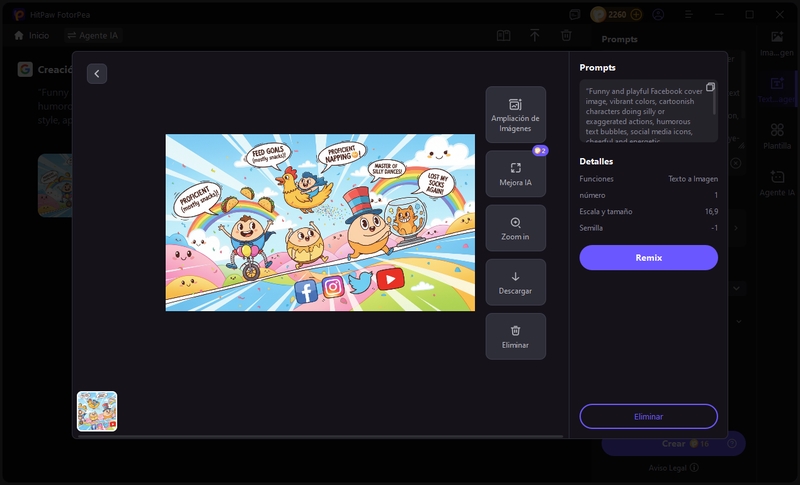The image size is (800, 485).
Task: Click the Remix button
Action: click(648, 257)
